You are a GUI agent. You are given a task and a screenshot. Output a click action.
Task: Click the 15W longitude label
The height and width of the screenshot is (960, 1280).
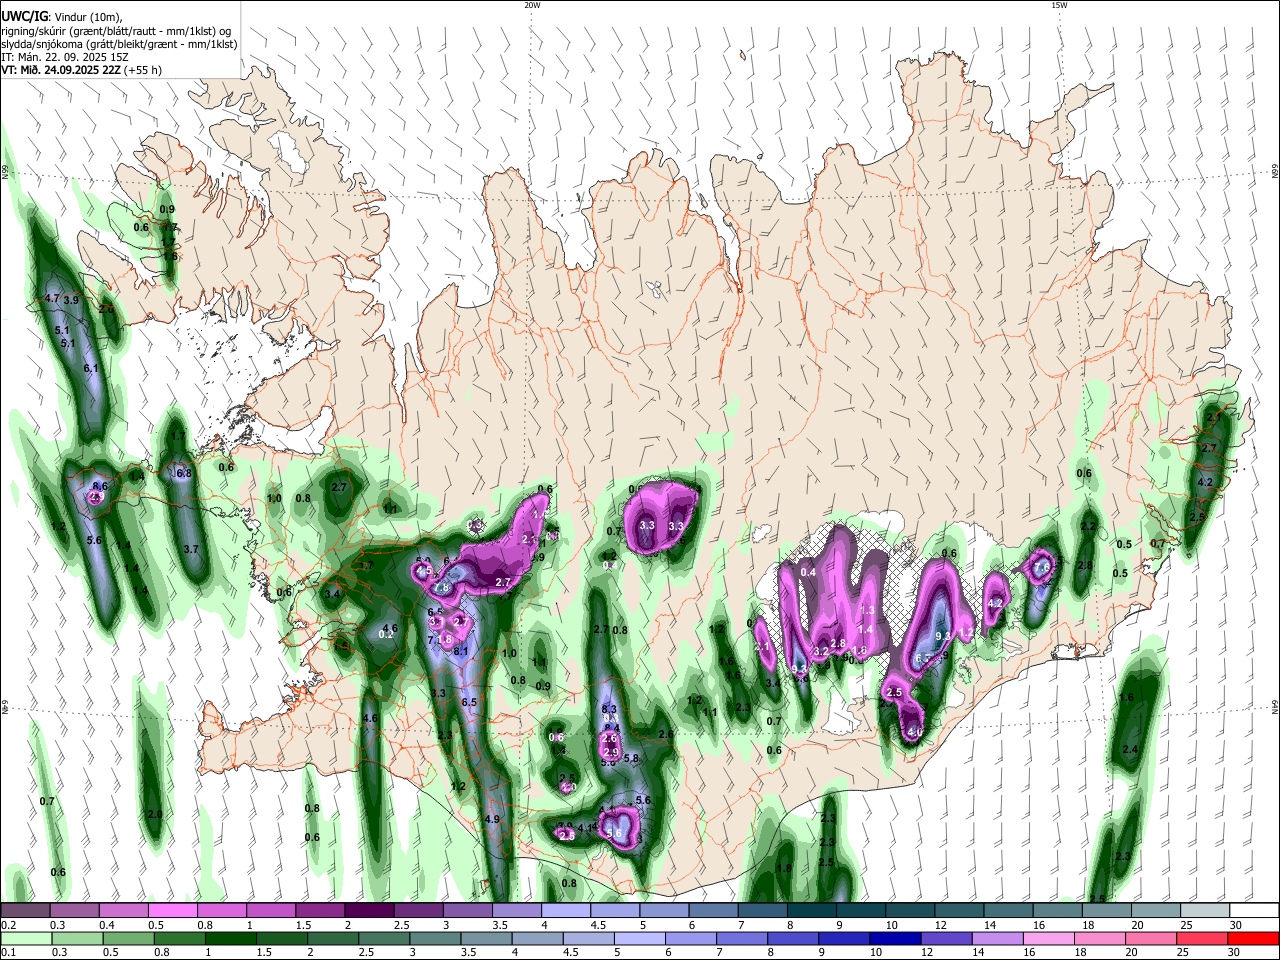1059,5
